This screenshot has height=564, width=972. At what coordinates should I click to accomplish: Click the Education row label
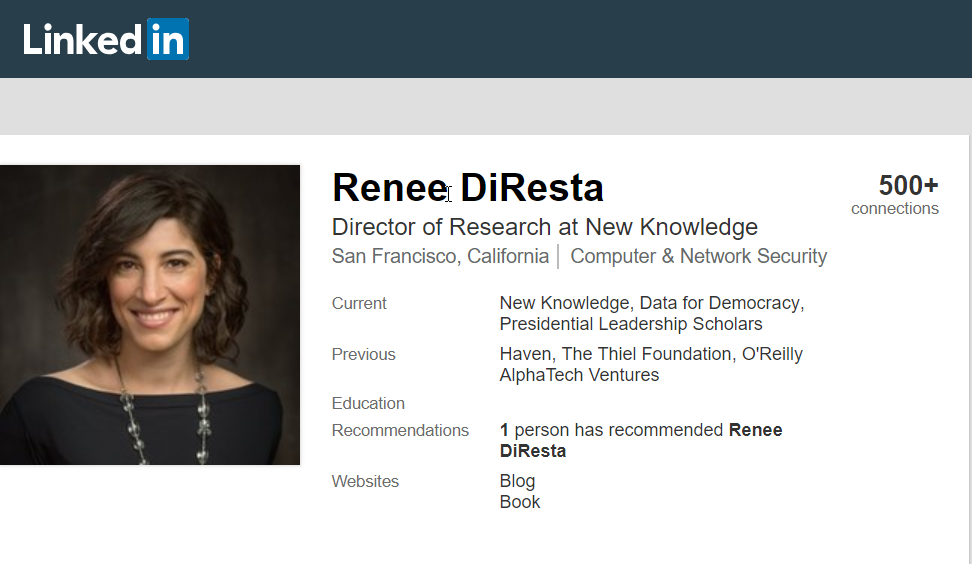click(368, 403)
